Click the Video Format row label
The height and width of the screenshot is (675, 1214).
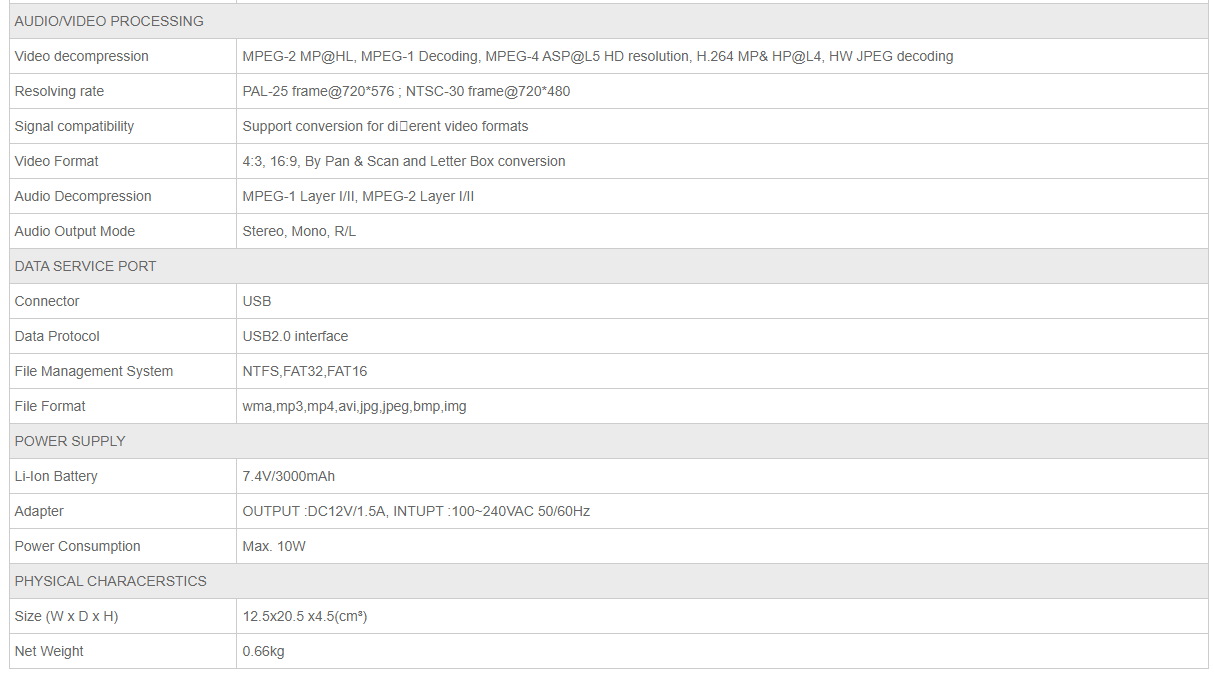57,161
